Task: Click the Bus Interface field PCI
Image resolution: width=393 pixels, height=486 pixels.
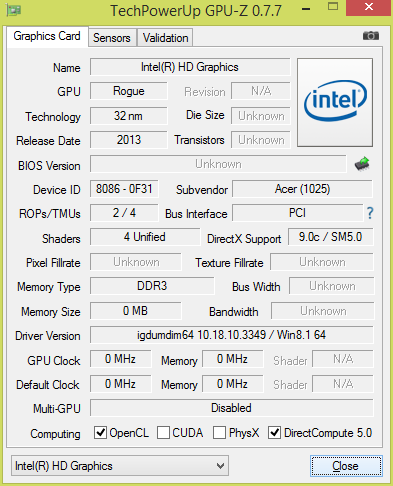Action: point(297,213)
